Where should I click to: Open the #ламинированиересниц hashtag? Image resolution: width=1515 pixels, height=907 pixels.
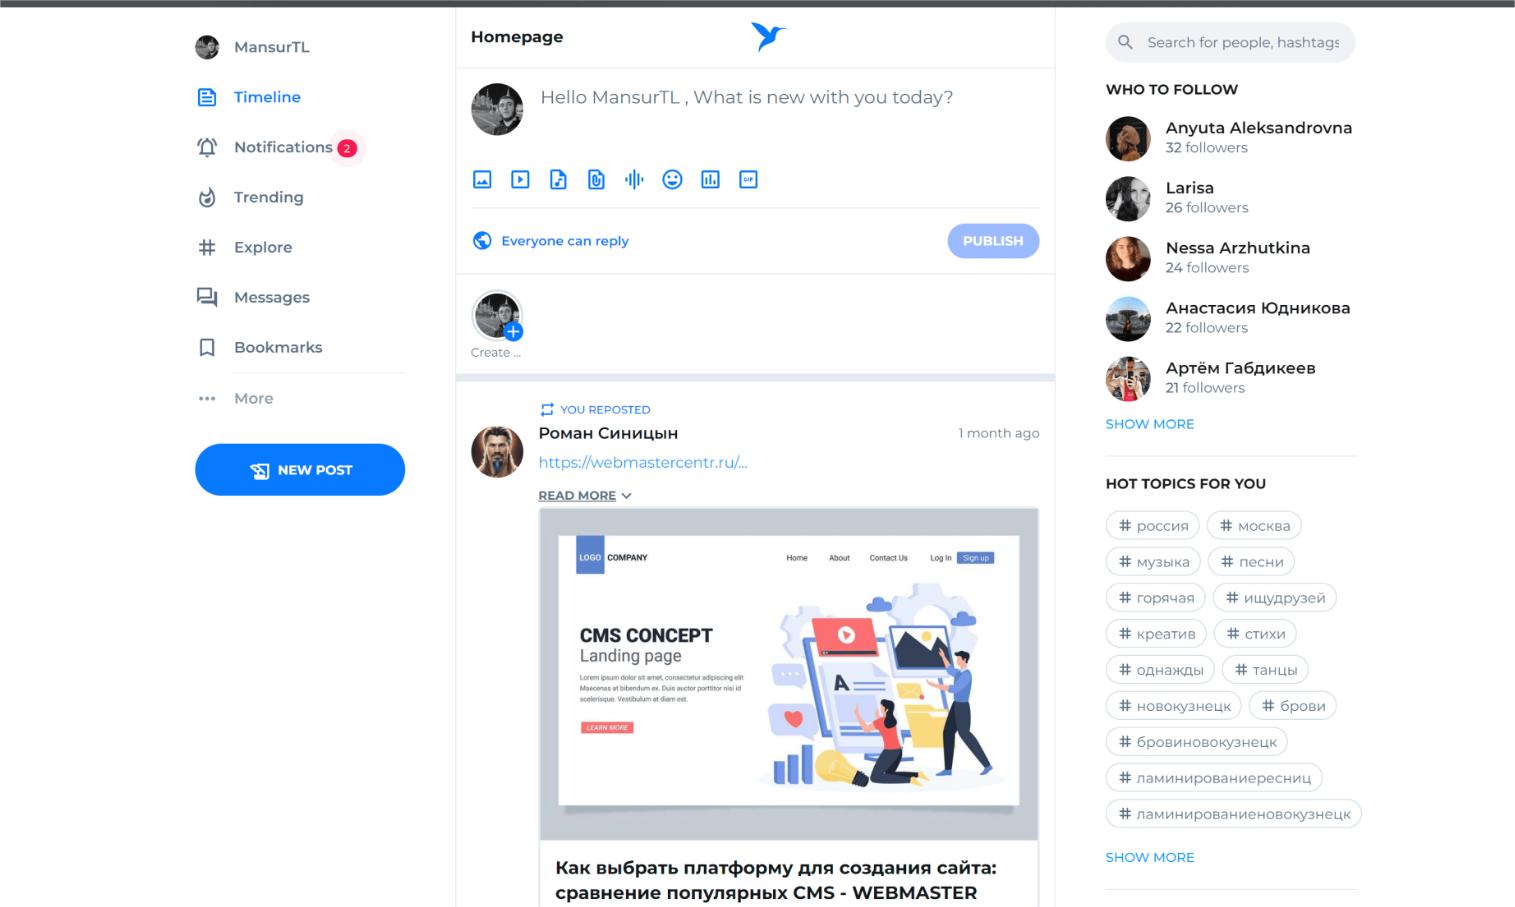click(1214, 778)
